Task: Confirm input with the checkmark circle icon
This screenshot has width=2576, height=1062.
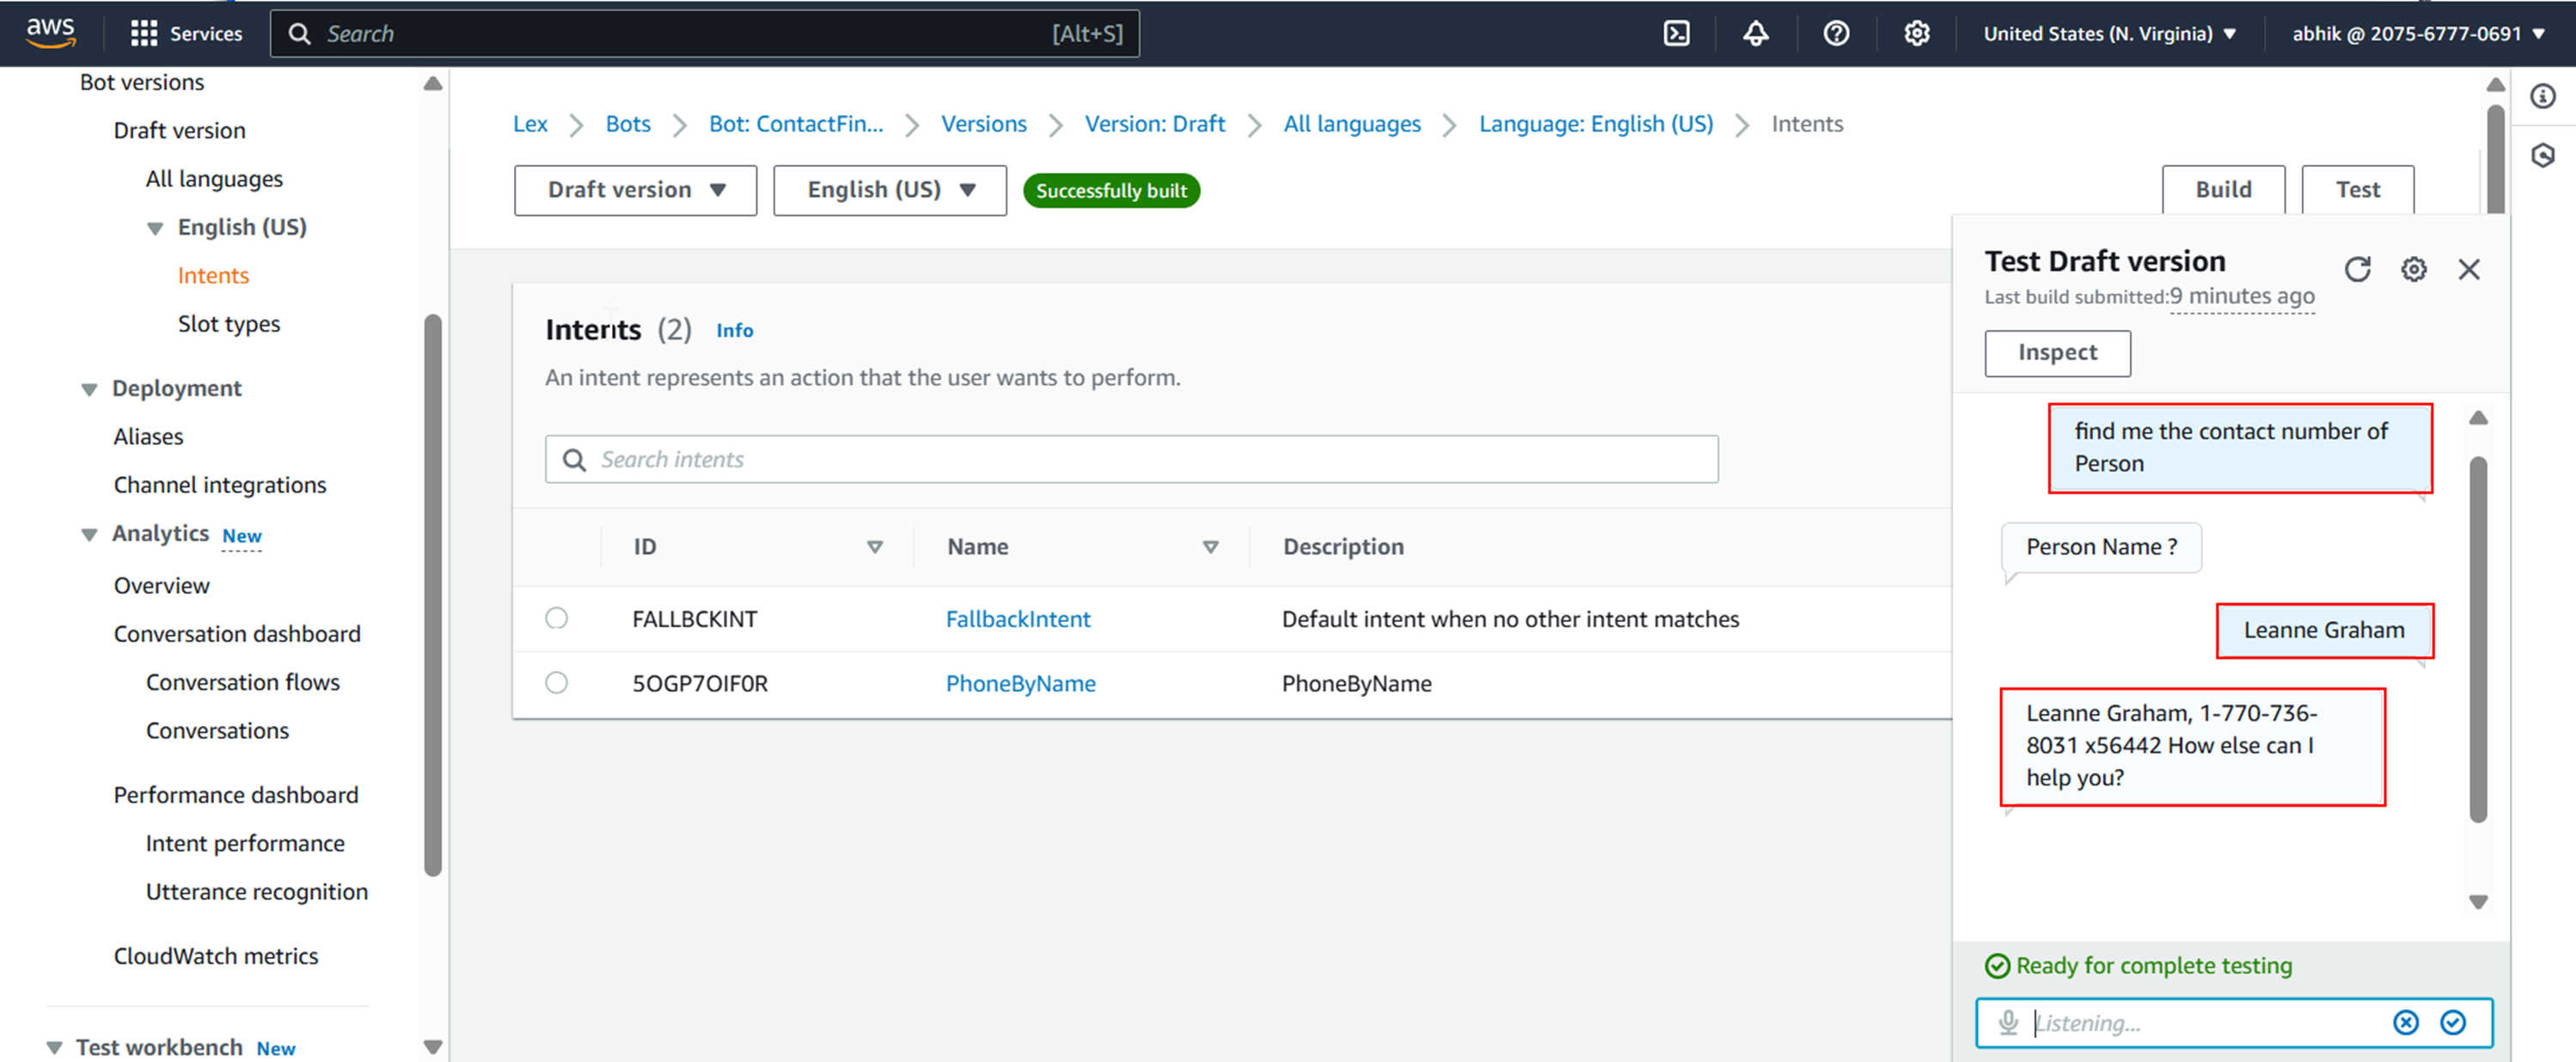Action: click(2453, 1022)
